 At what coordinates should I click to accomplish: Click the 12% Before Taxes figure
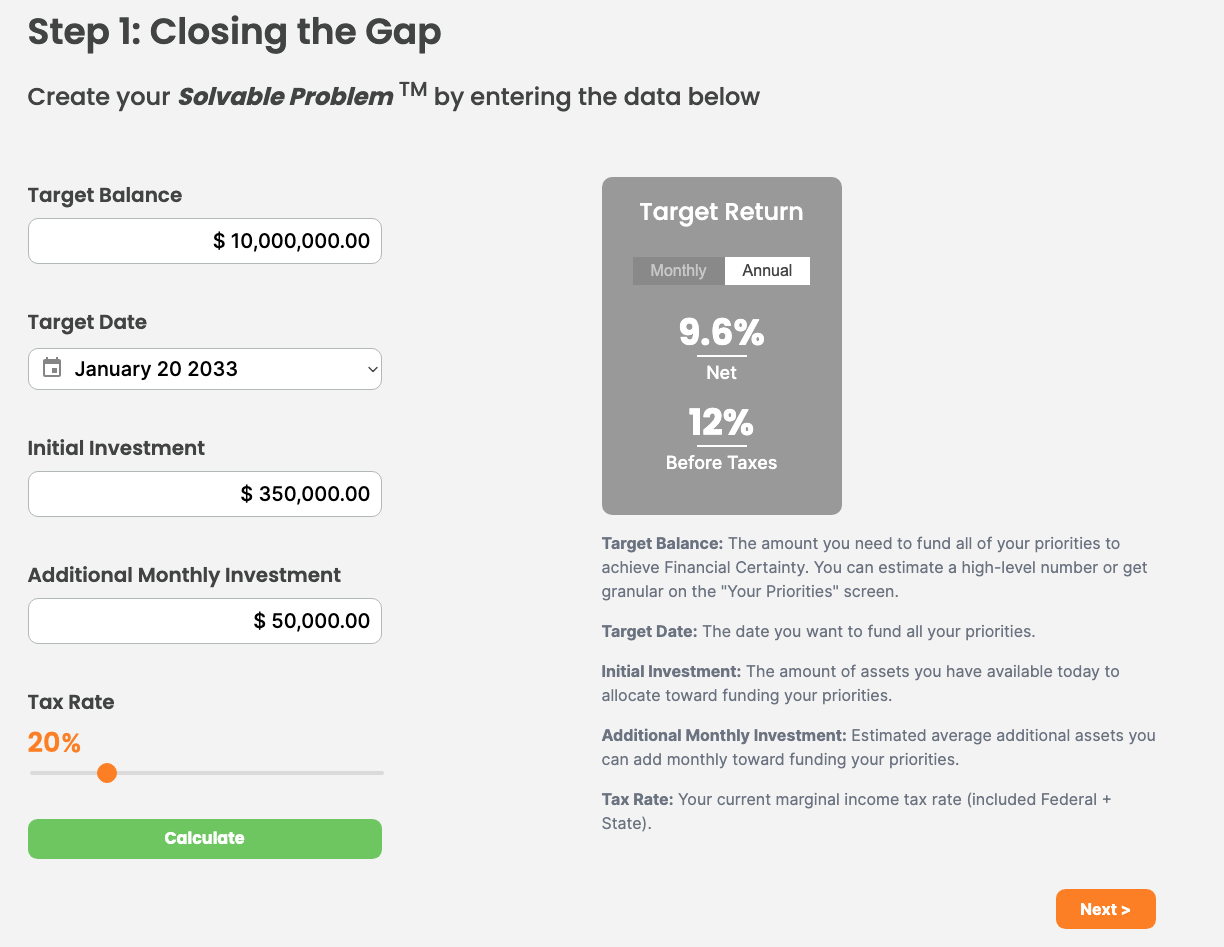[721, 423]
